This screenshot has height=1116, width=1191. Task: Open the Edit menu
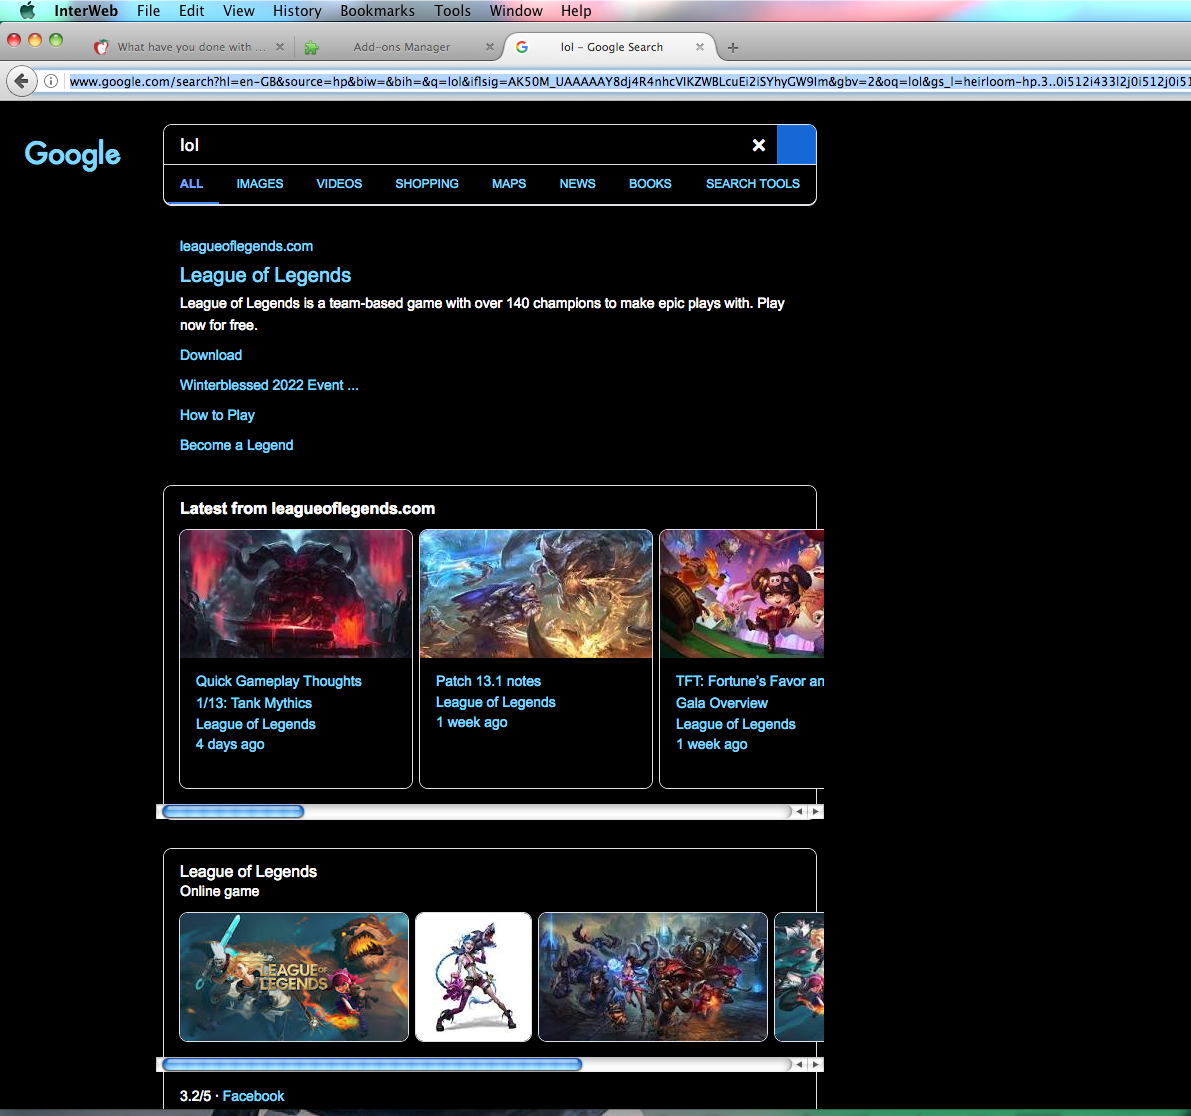coord(191,11)
